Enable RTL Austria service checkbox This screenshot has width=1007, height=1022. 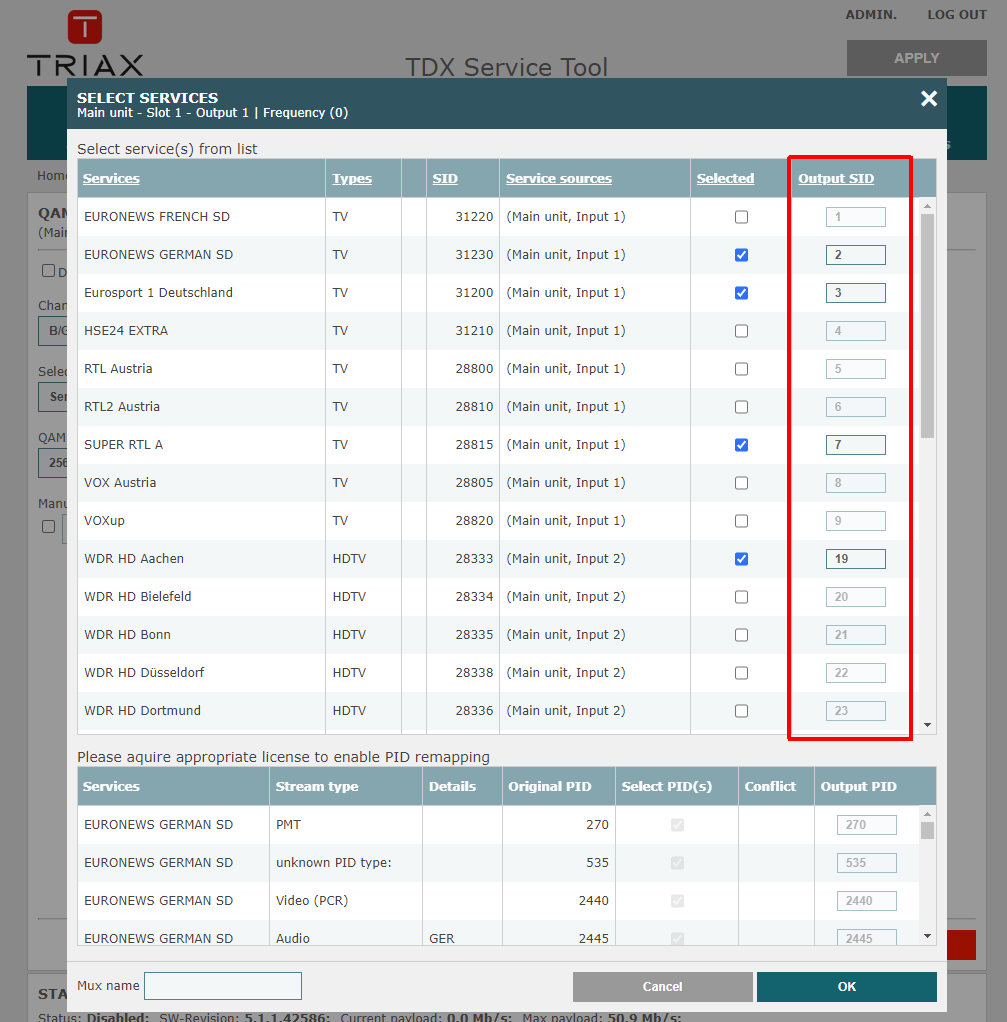pos(741,369)
